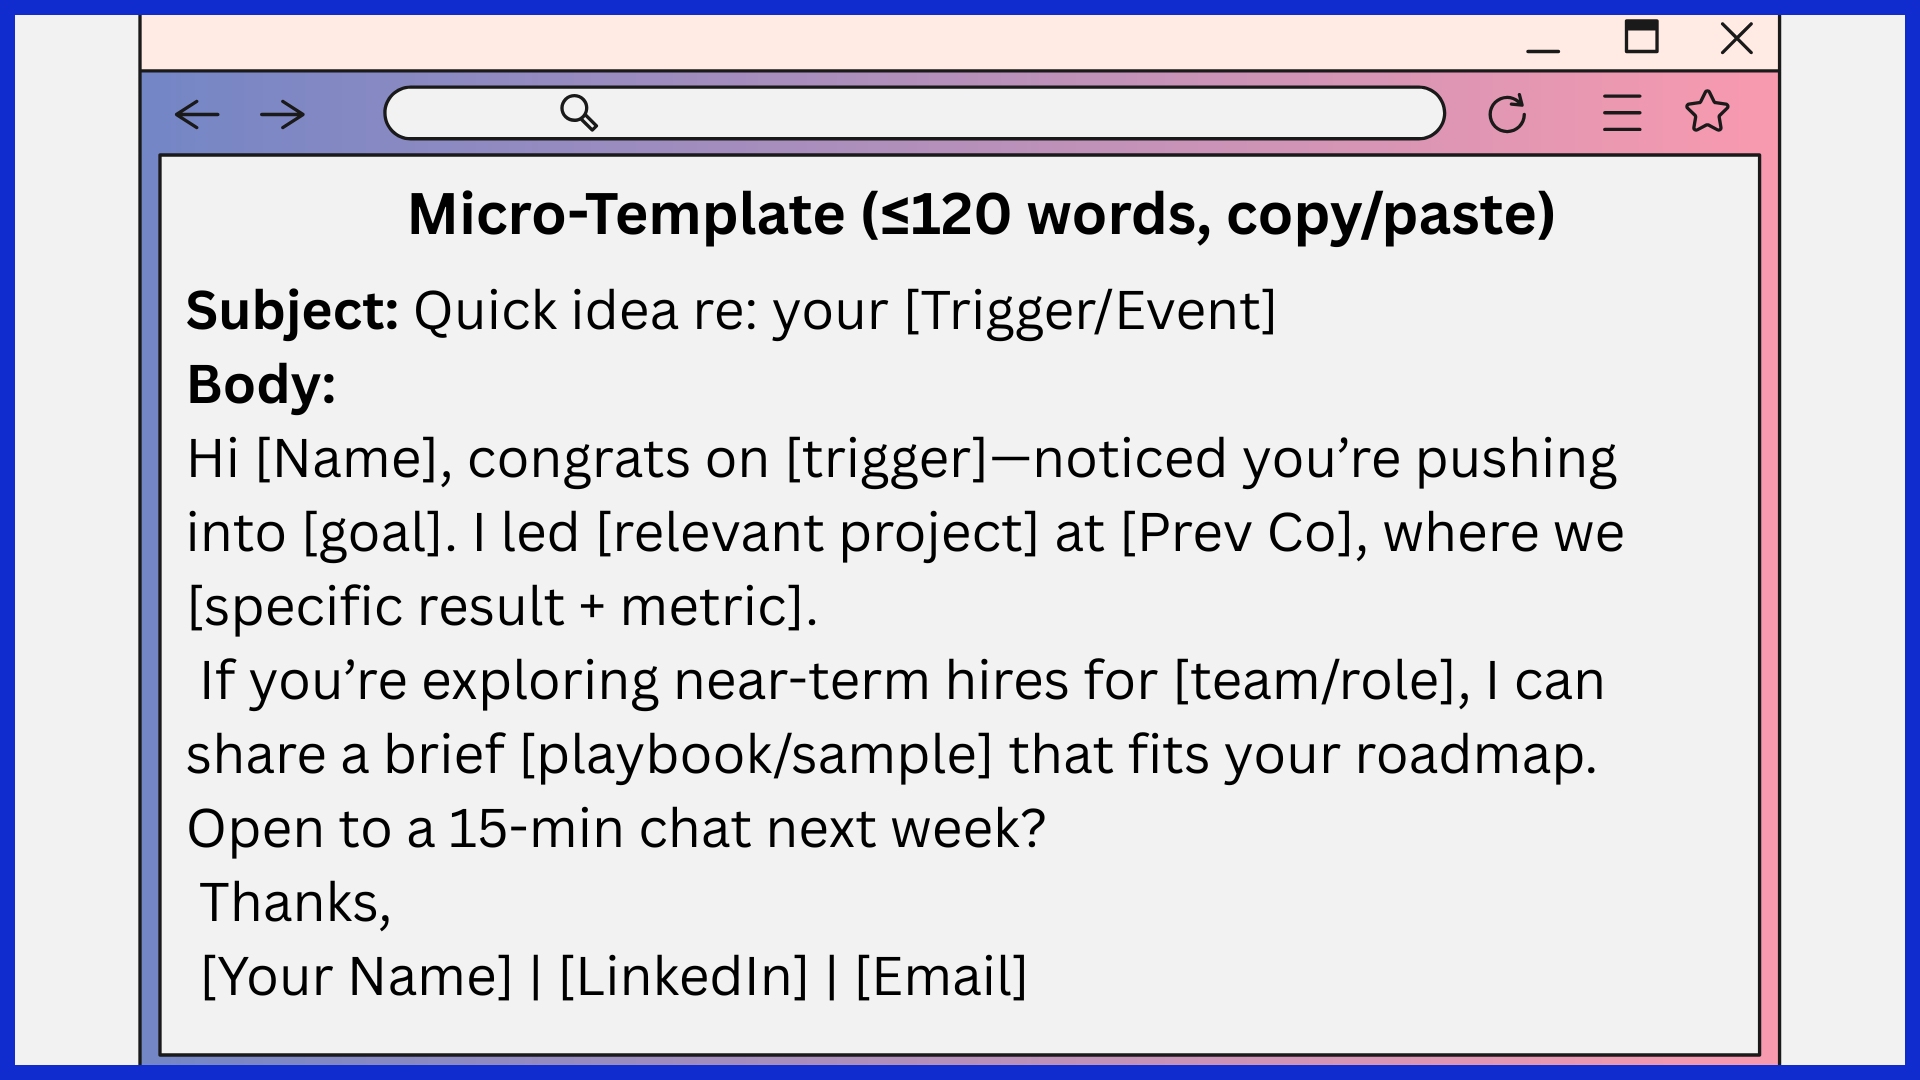Go forward with the right arrow icon

click(282, 114)
